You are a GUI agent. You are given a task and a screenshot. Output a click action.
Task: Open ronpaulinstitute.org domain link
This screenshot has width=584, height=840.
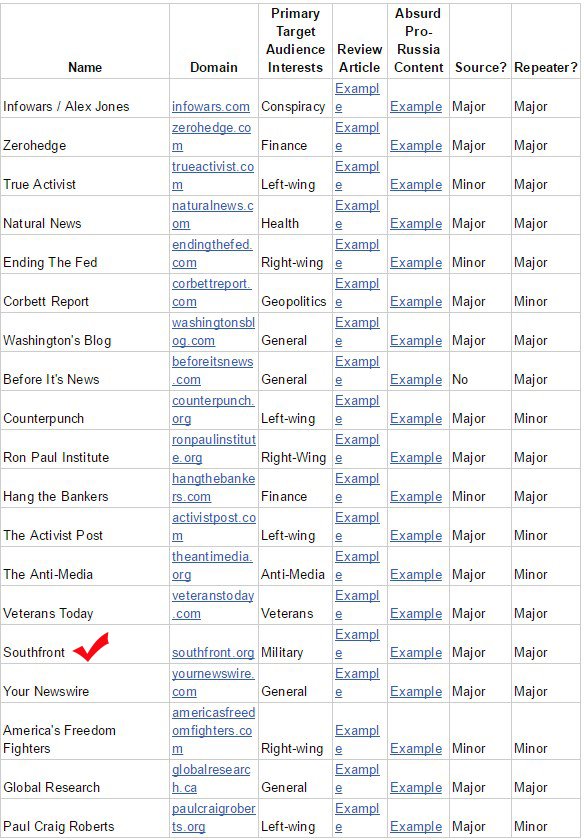tap(214, 448)
